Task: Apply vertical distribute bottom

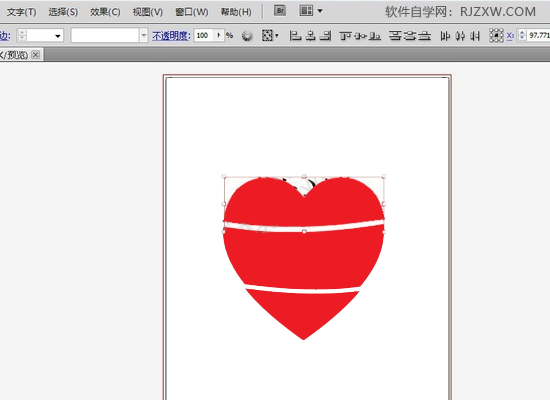Action: click(x=425, y=35)
